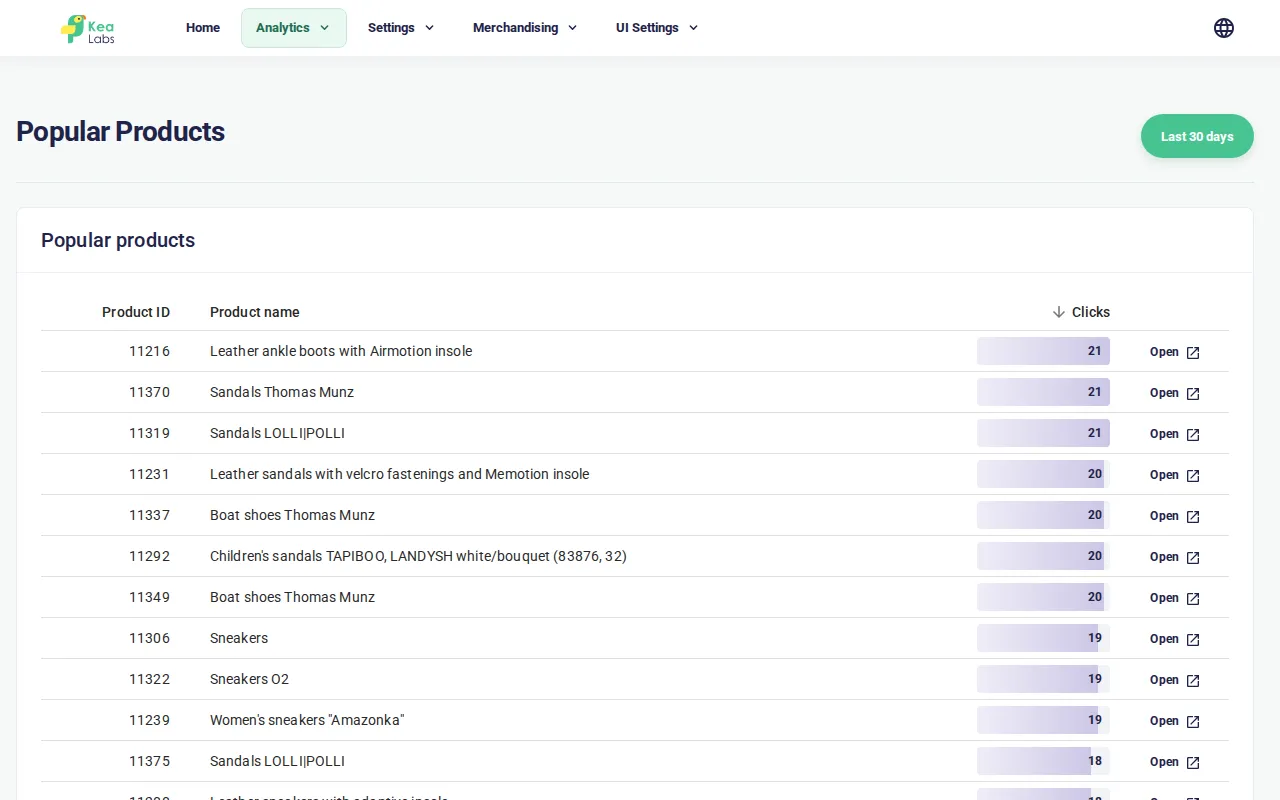
Task: Click Sandals LOLLI|POLLI name for 11319
Action: coord(277,433)
